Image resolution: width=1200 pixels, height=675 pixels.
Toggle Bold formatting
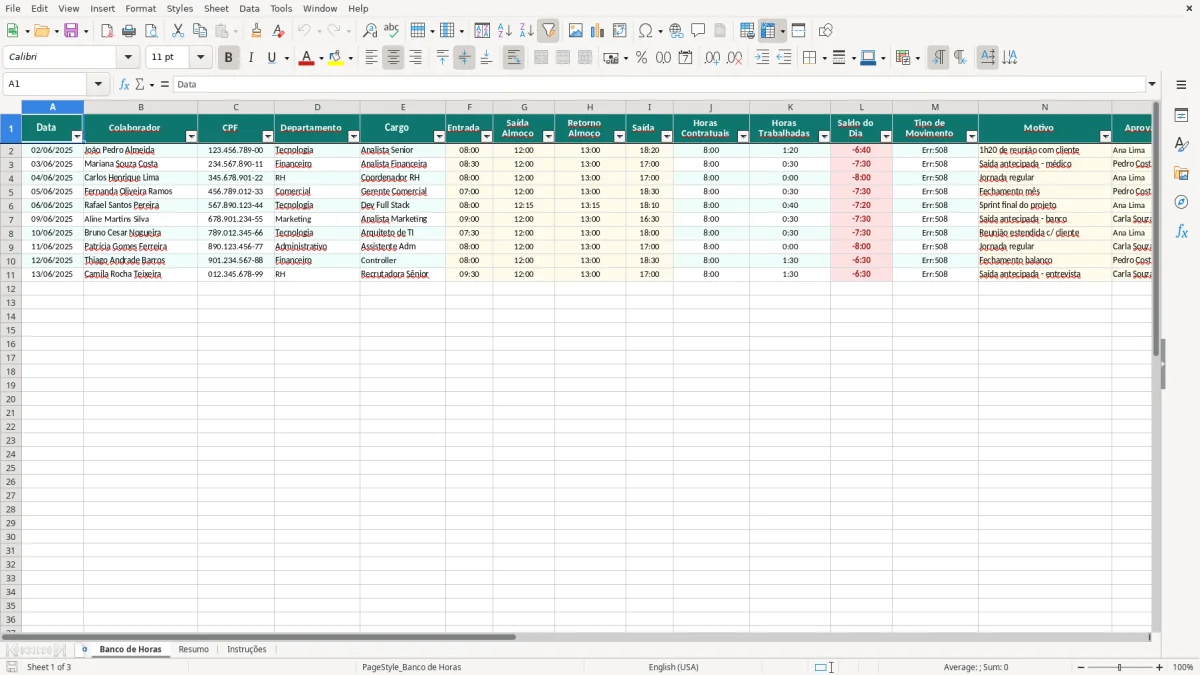pos(228,58)
